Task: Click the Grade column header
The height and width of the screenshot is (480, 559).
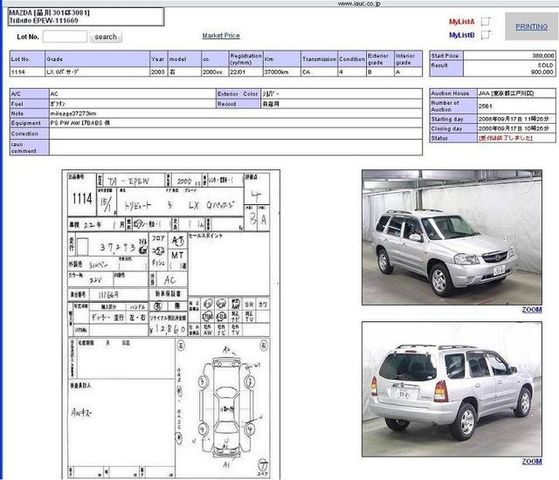Action: point(97,59)
